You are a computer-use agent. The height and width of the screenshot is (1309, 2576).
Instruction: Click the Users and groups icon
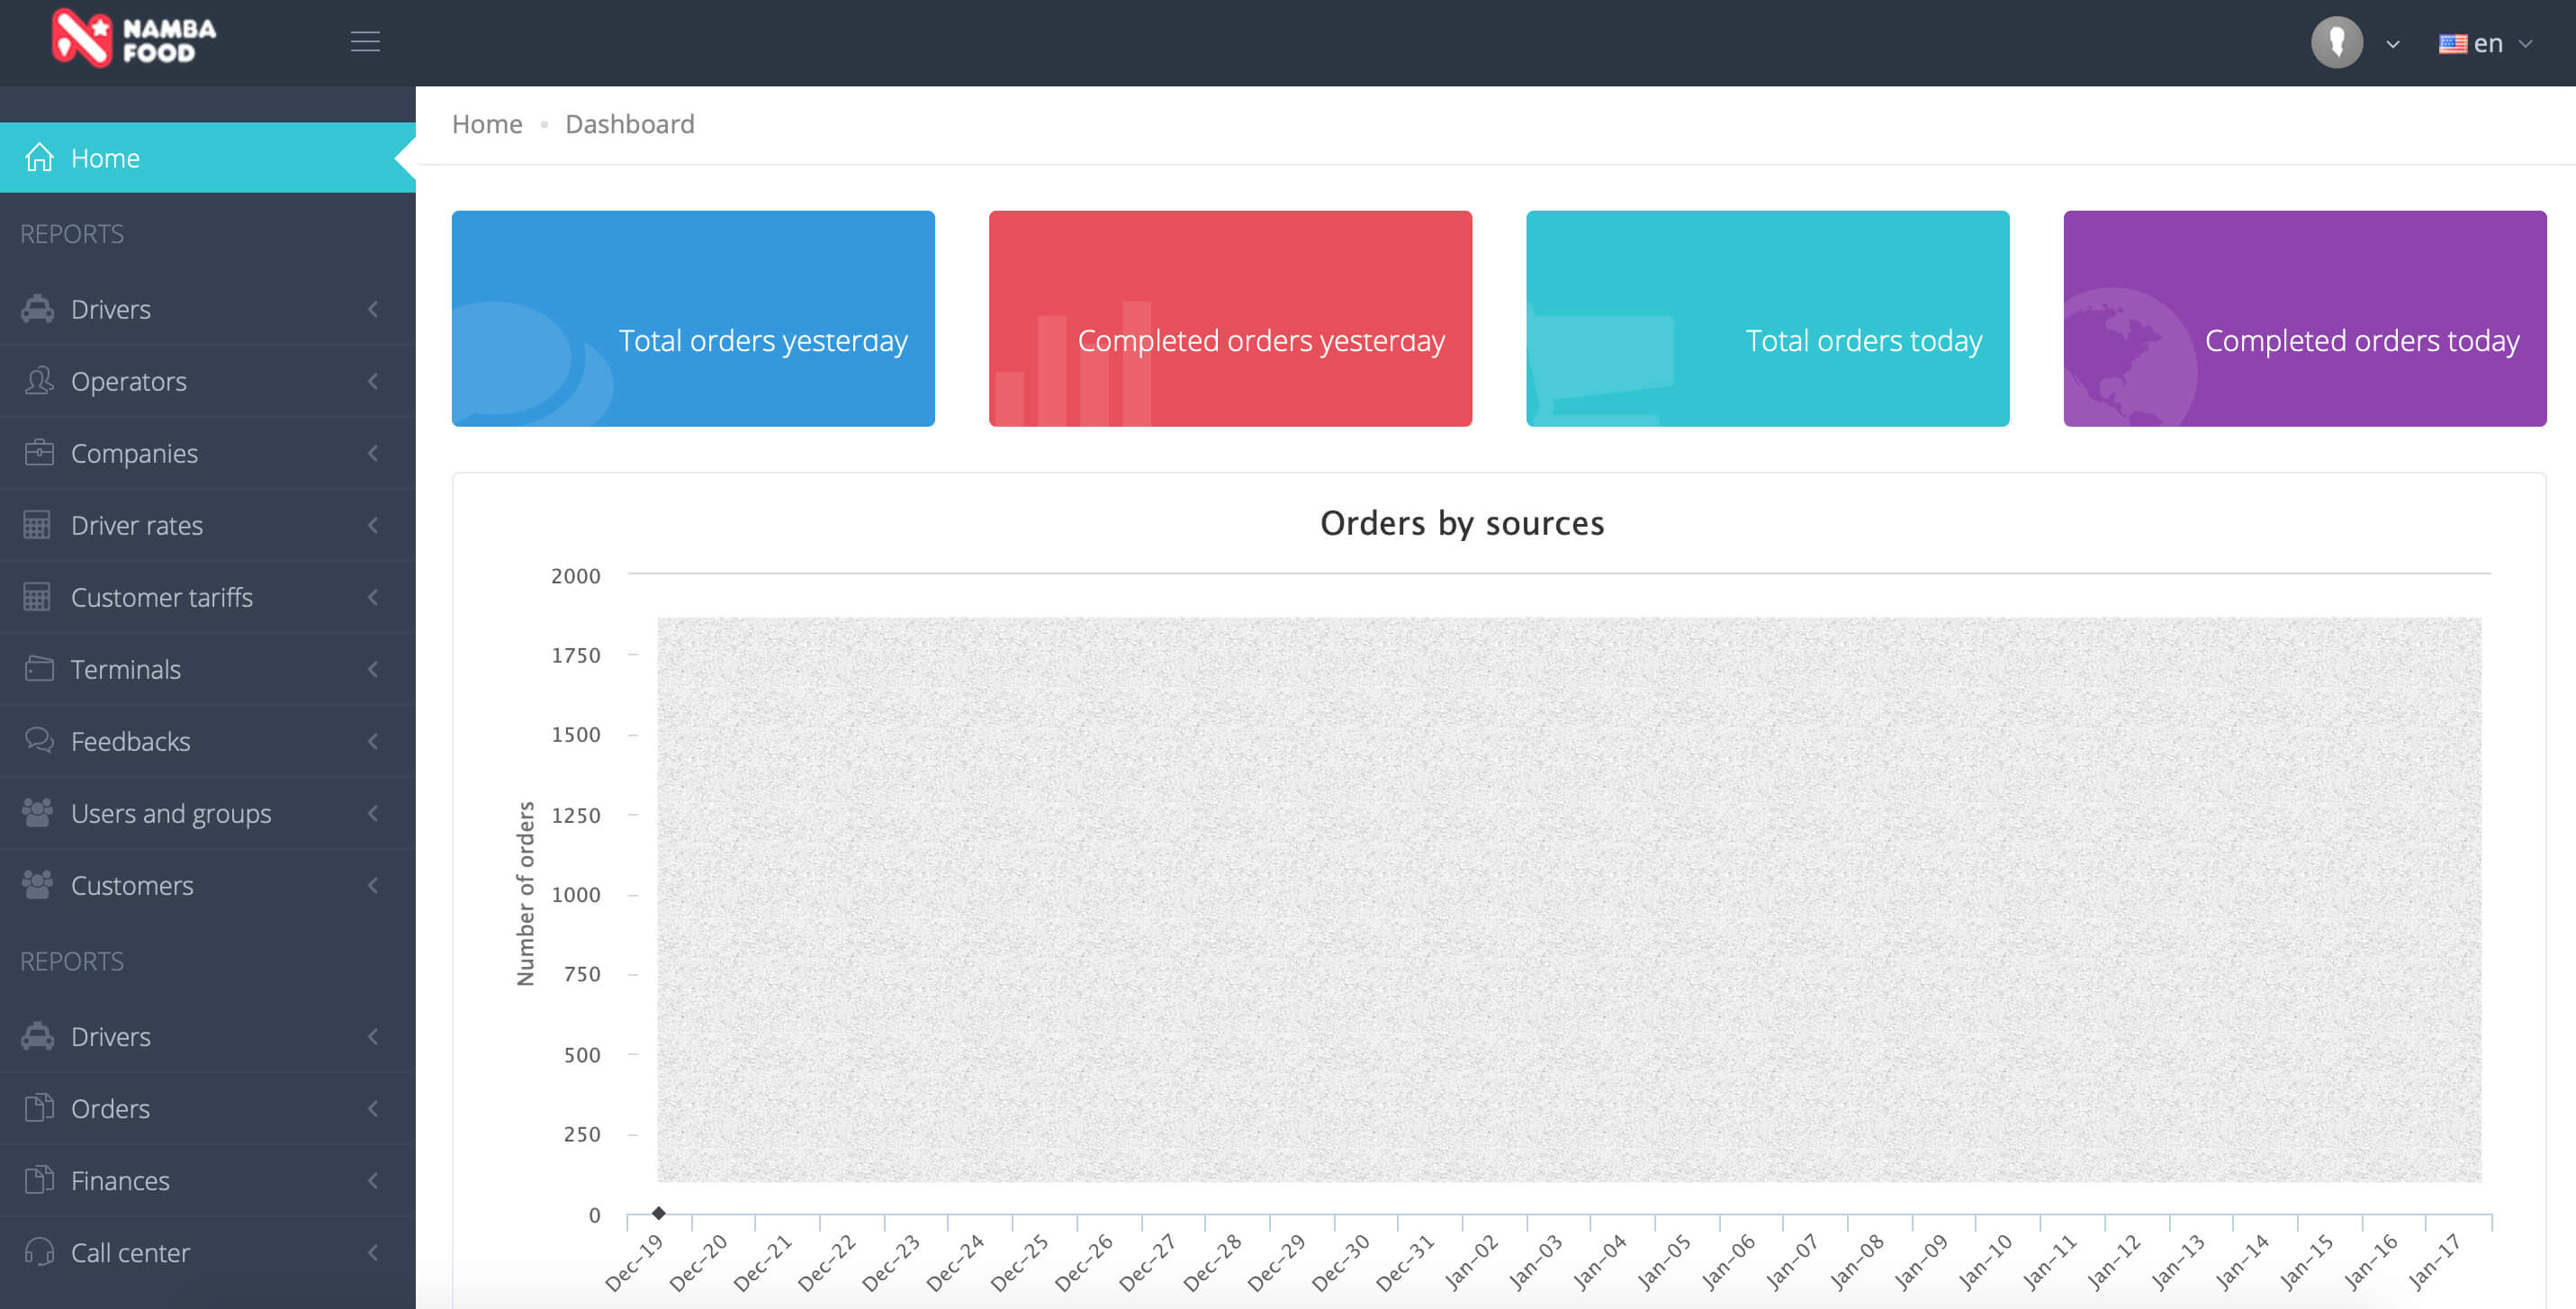pyautogui.click(x=38, y=813)
